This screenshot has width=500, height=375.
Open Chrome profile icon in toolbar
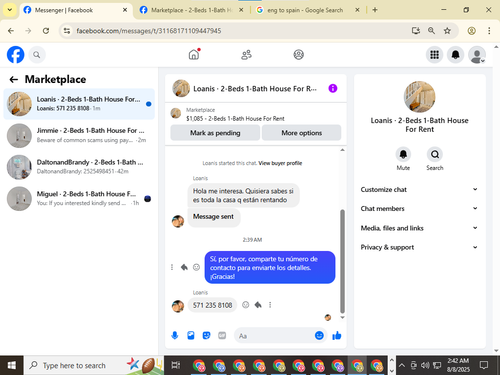click(x=471, y=31)
